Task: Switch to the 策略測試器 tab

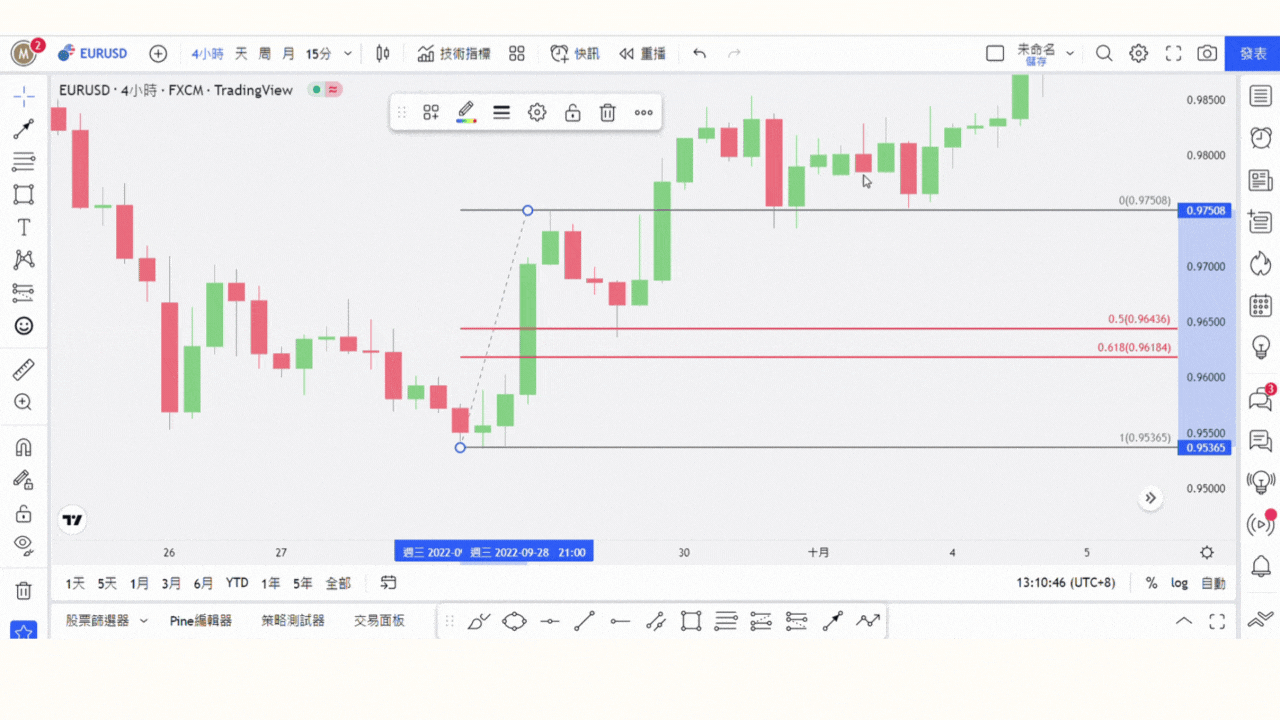Action: tap(293, 621)
